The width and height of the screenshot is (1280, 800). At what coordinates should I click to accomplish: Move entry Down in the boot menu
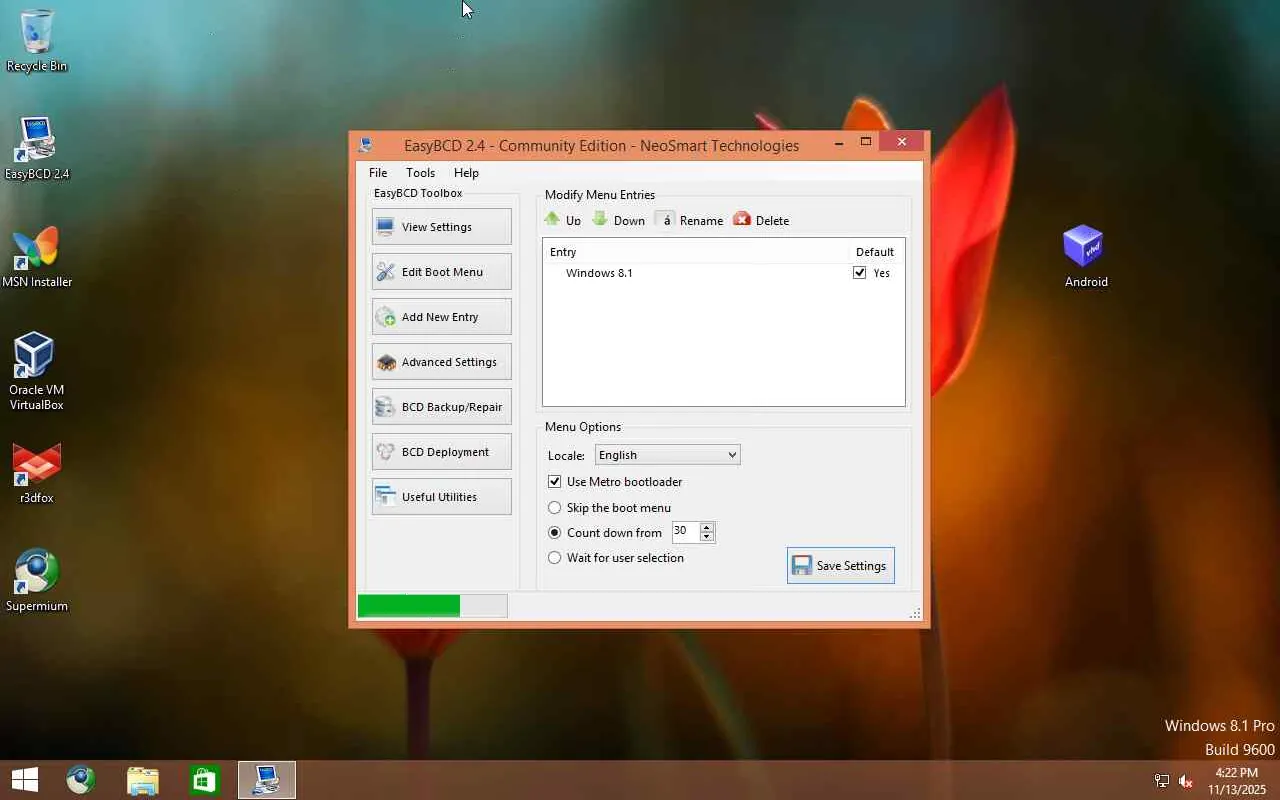(618, 220)
